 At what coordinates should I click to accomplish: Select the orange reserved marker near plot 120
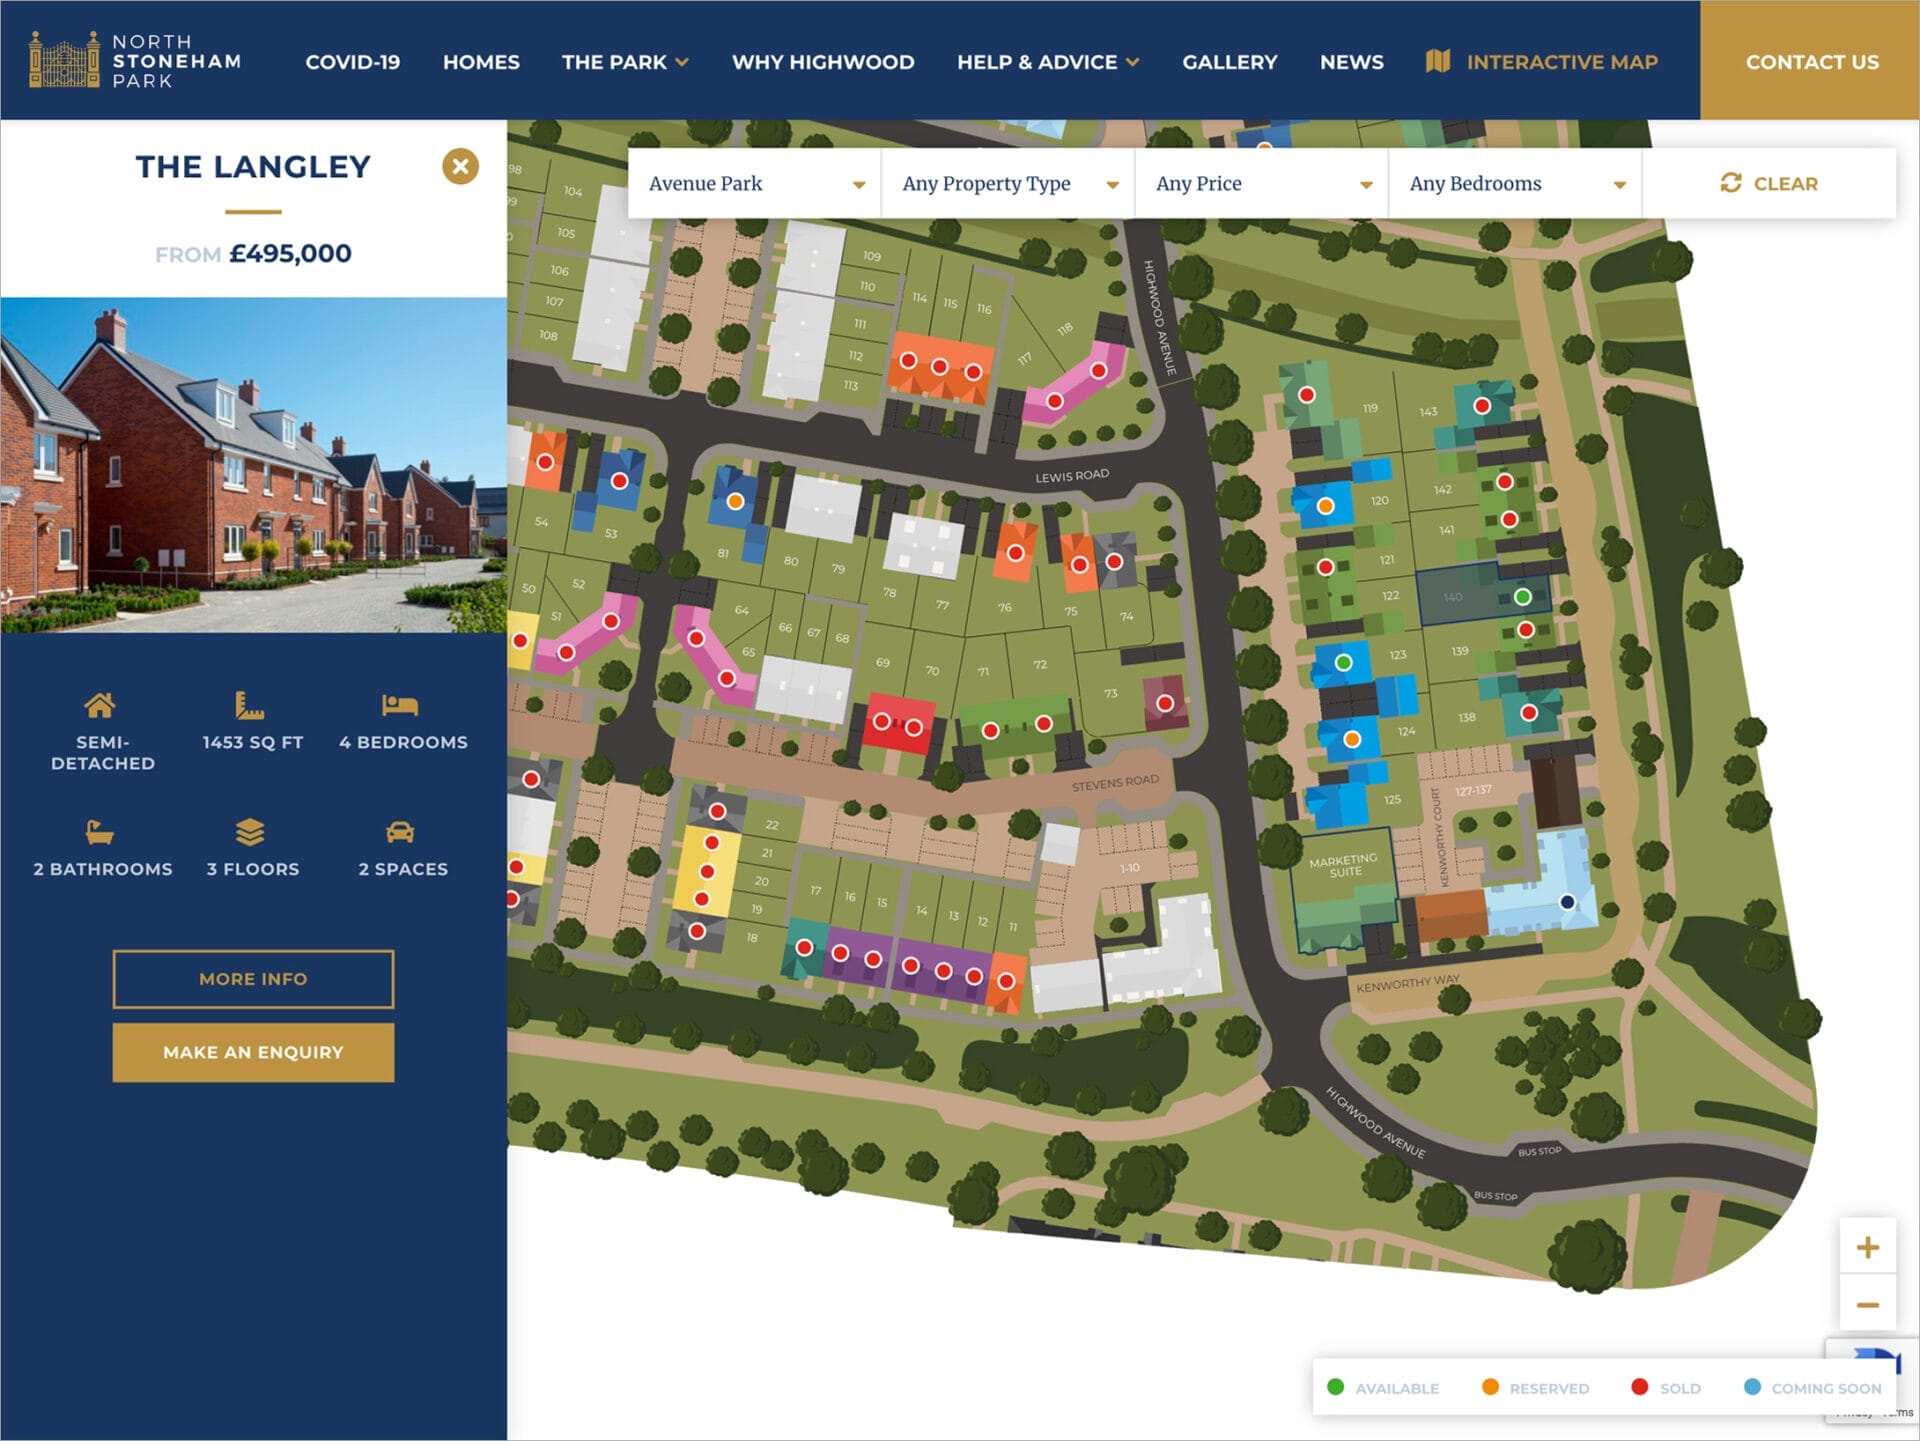(x=1325, y=506)
